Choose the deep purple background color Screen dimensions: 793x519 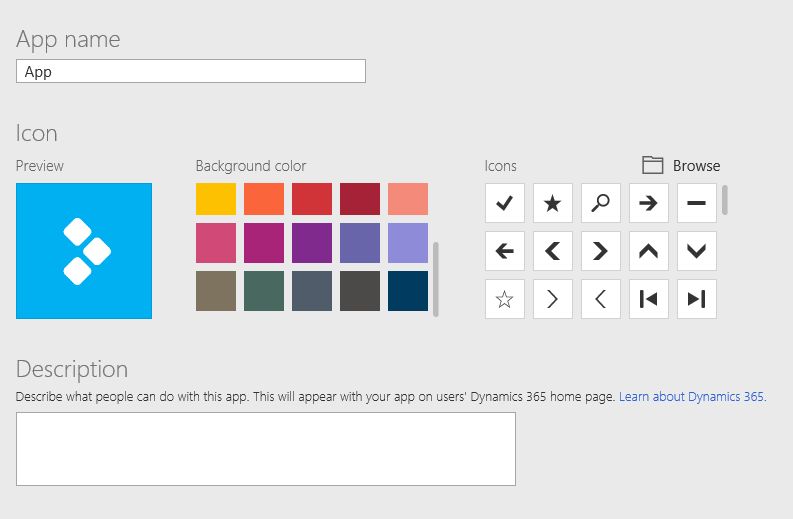[x=312, y=243]
